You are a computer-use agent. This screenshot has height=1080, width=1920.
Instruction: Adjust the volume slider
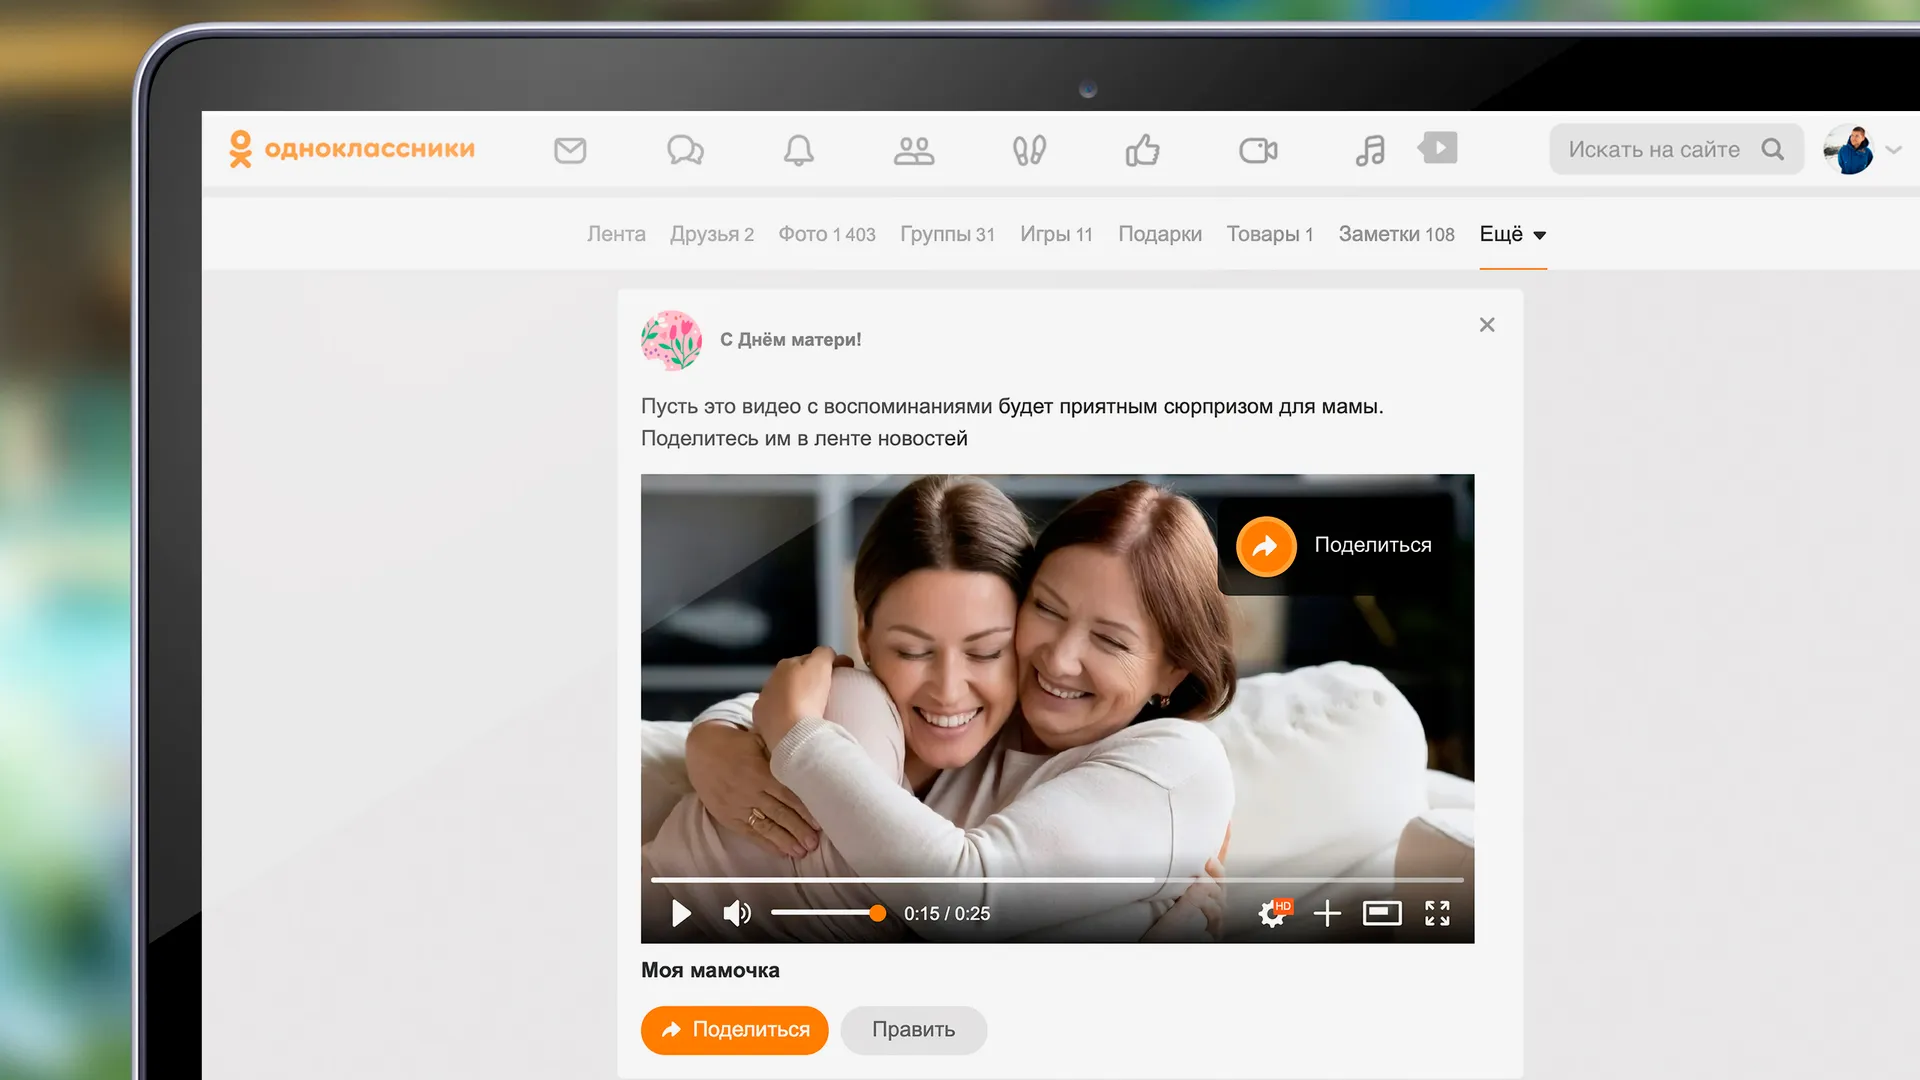pos(828,913)
